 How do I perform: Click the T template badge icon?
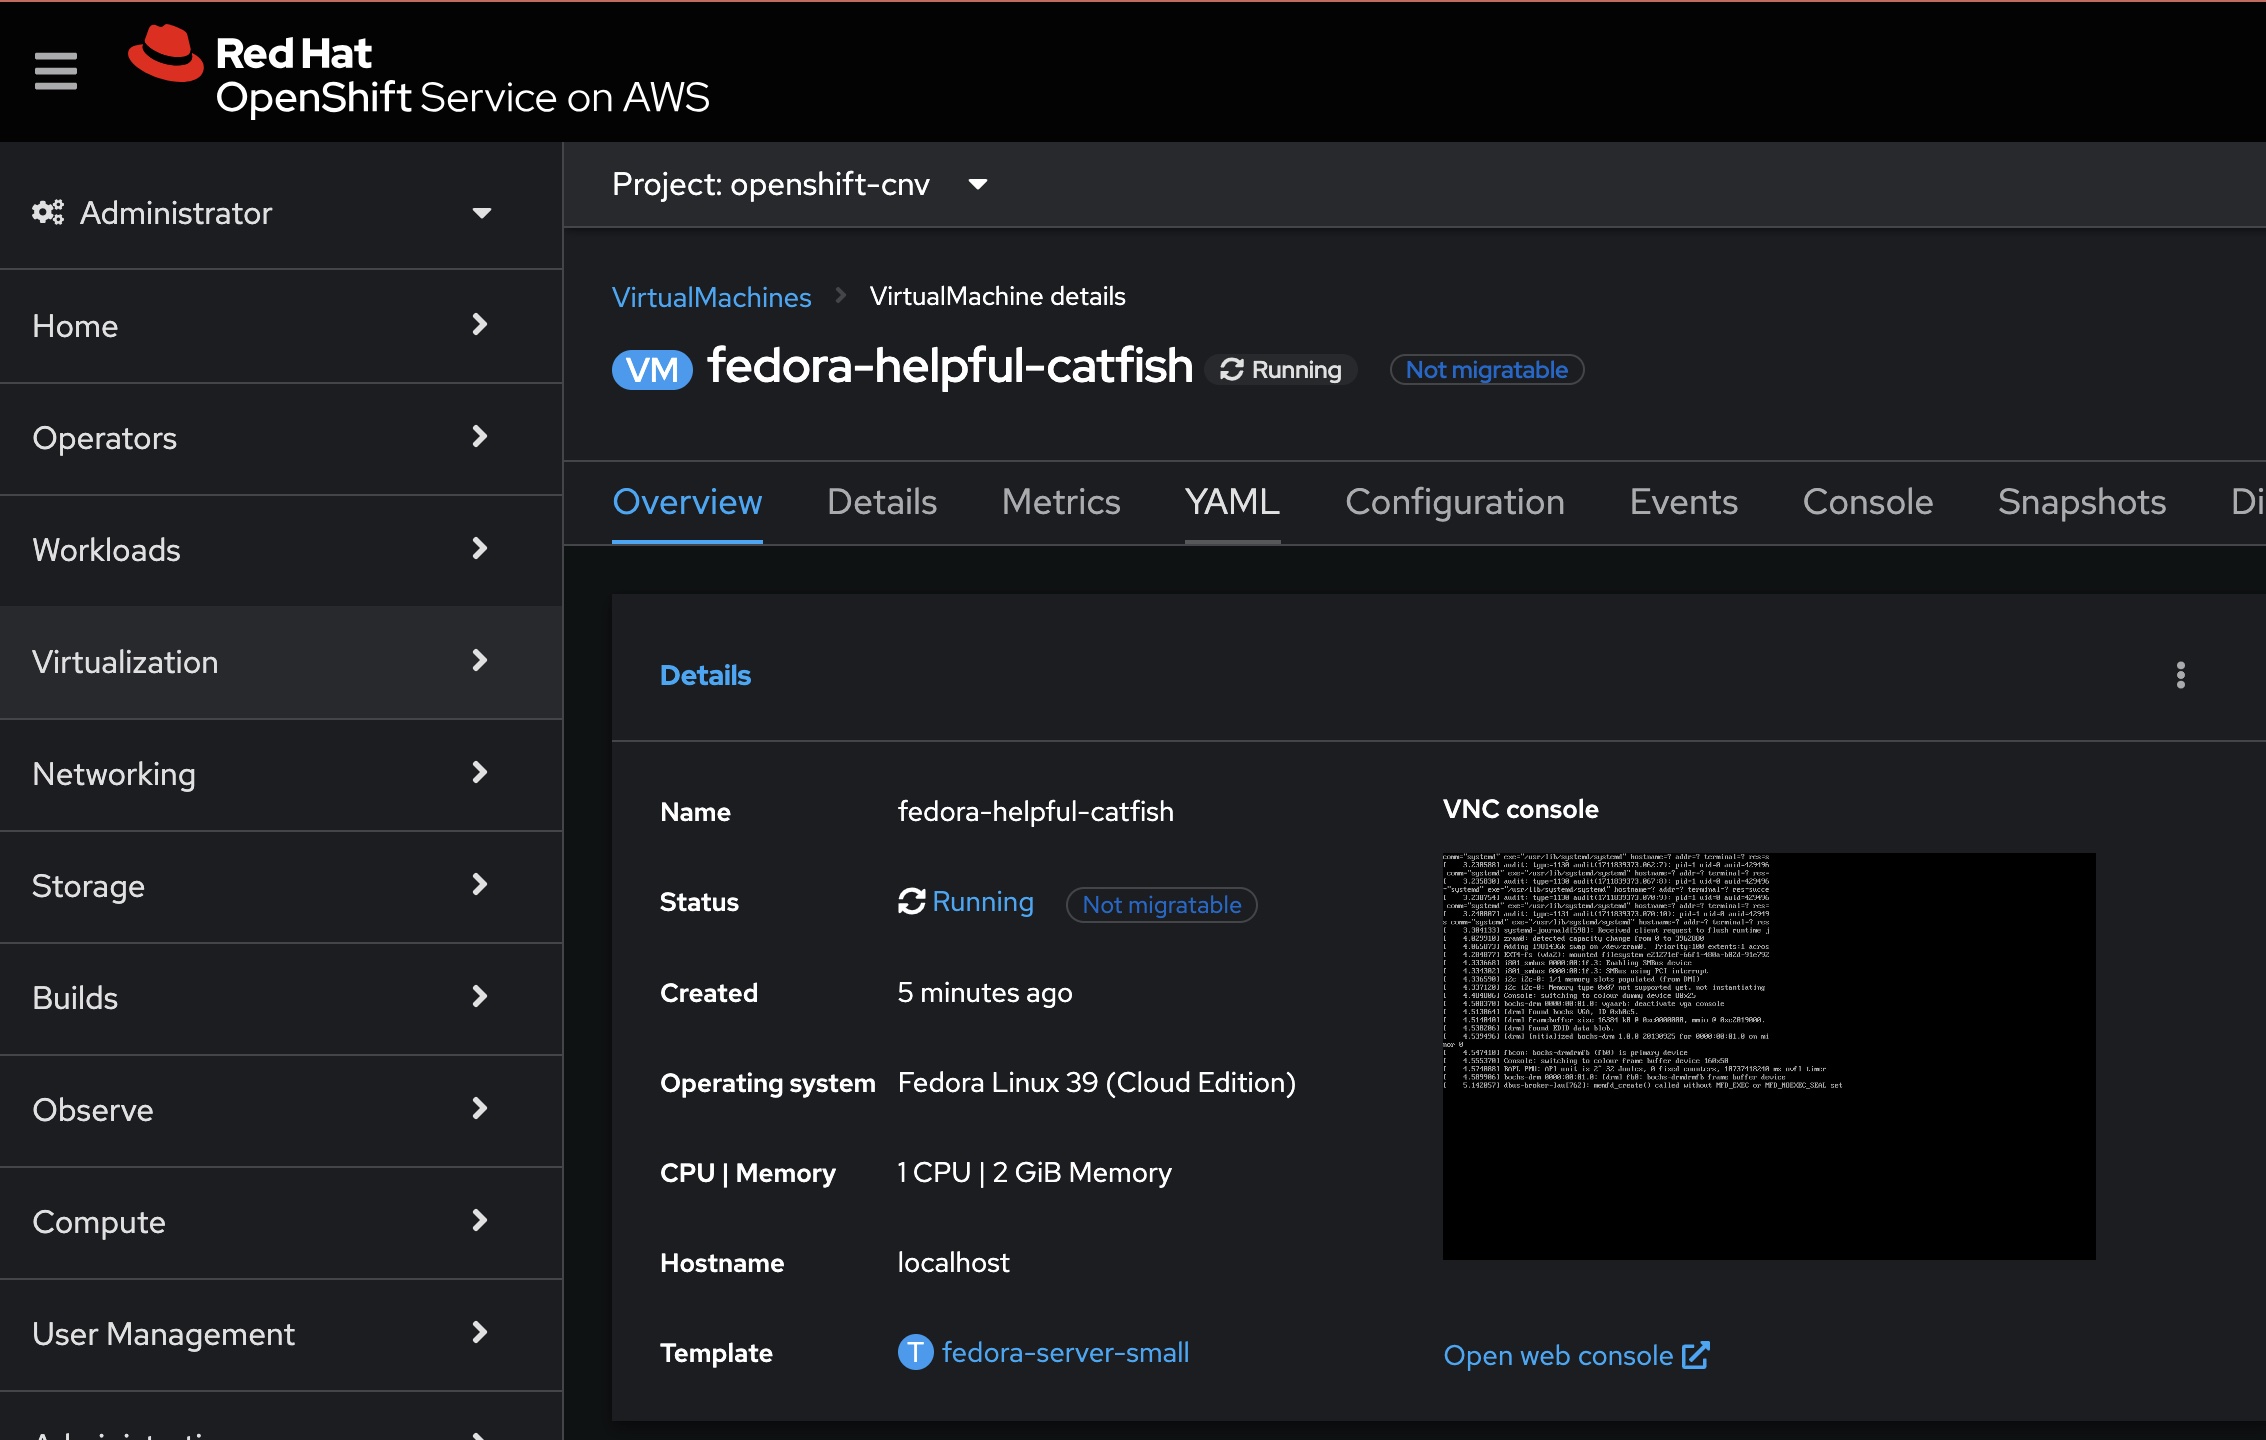(x=914, y=1353)
